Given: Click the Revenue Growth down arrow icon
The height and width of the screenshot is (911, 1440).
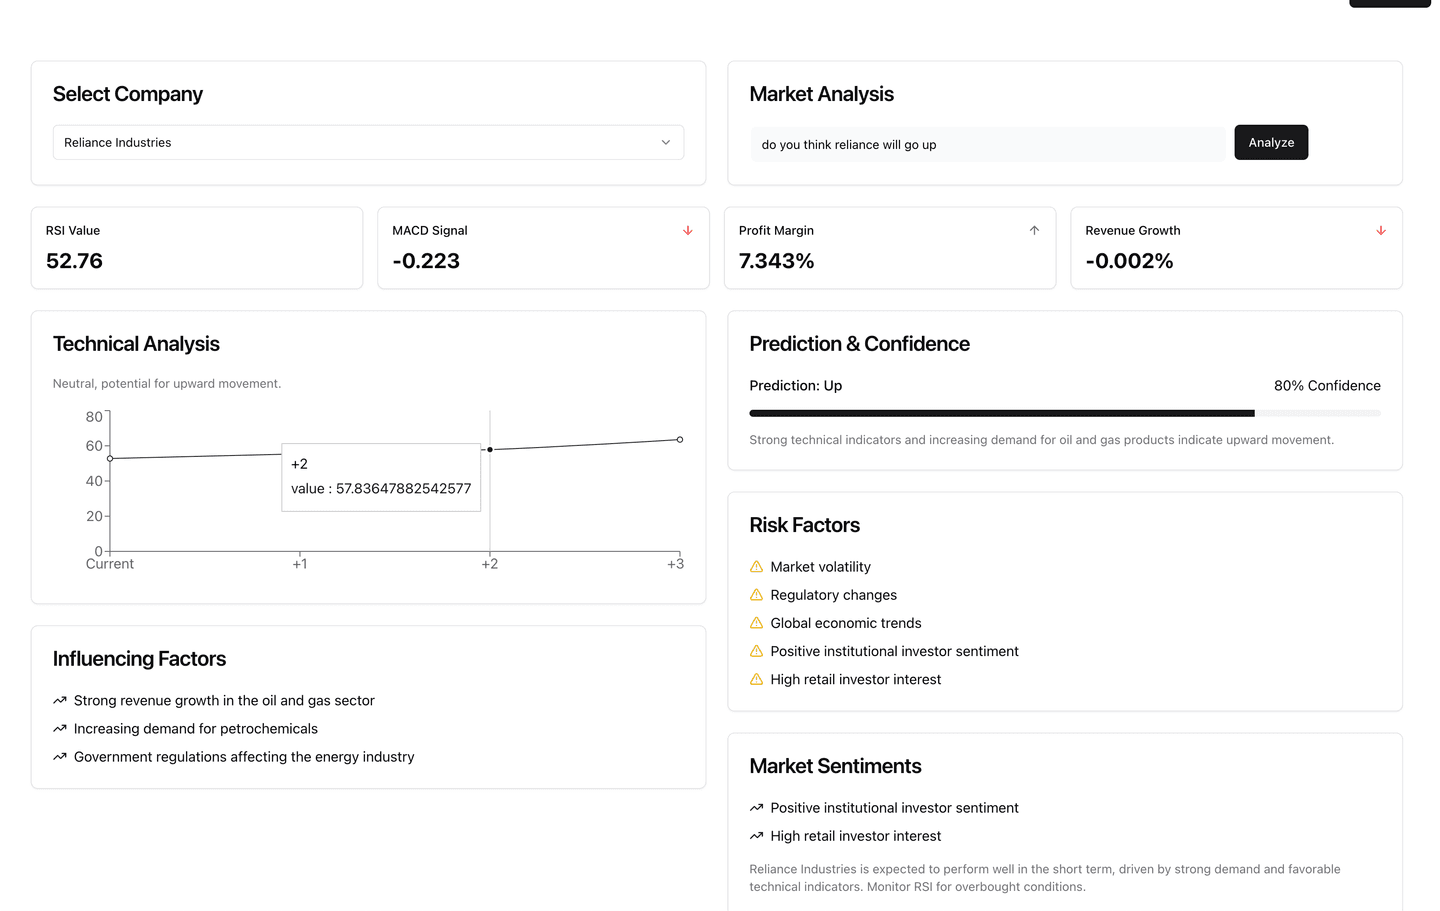Looking at the screenshot, I should 1381,231.
